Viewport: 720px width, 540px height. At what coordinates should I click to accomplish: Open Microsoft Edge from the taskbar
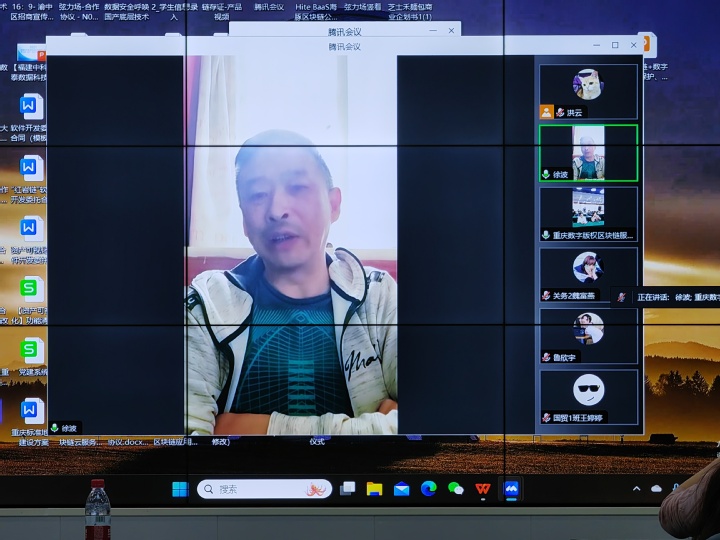(429, 489)
